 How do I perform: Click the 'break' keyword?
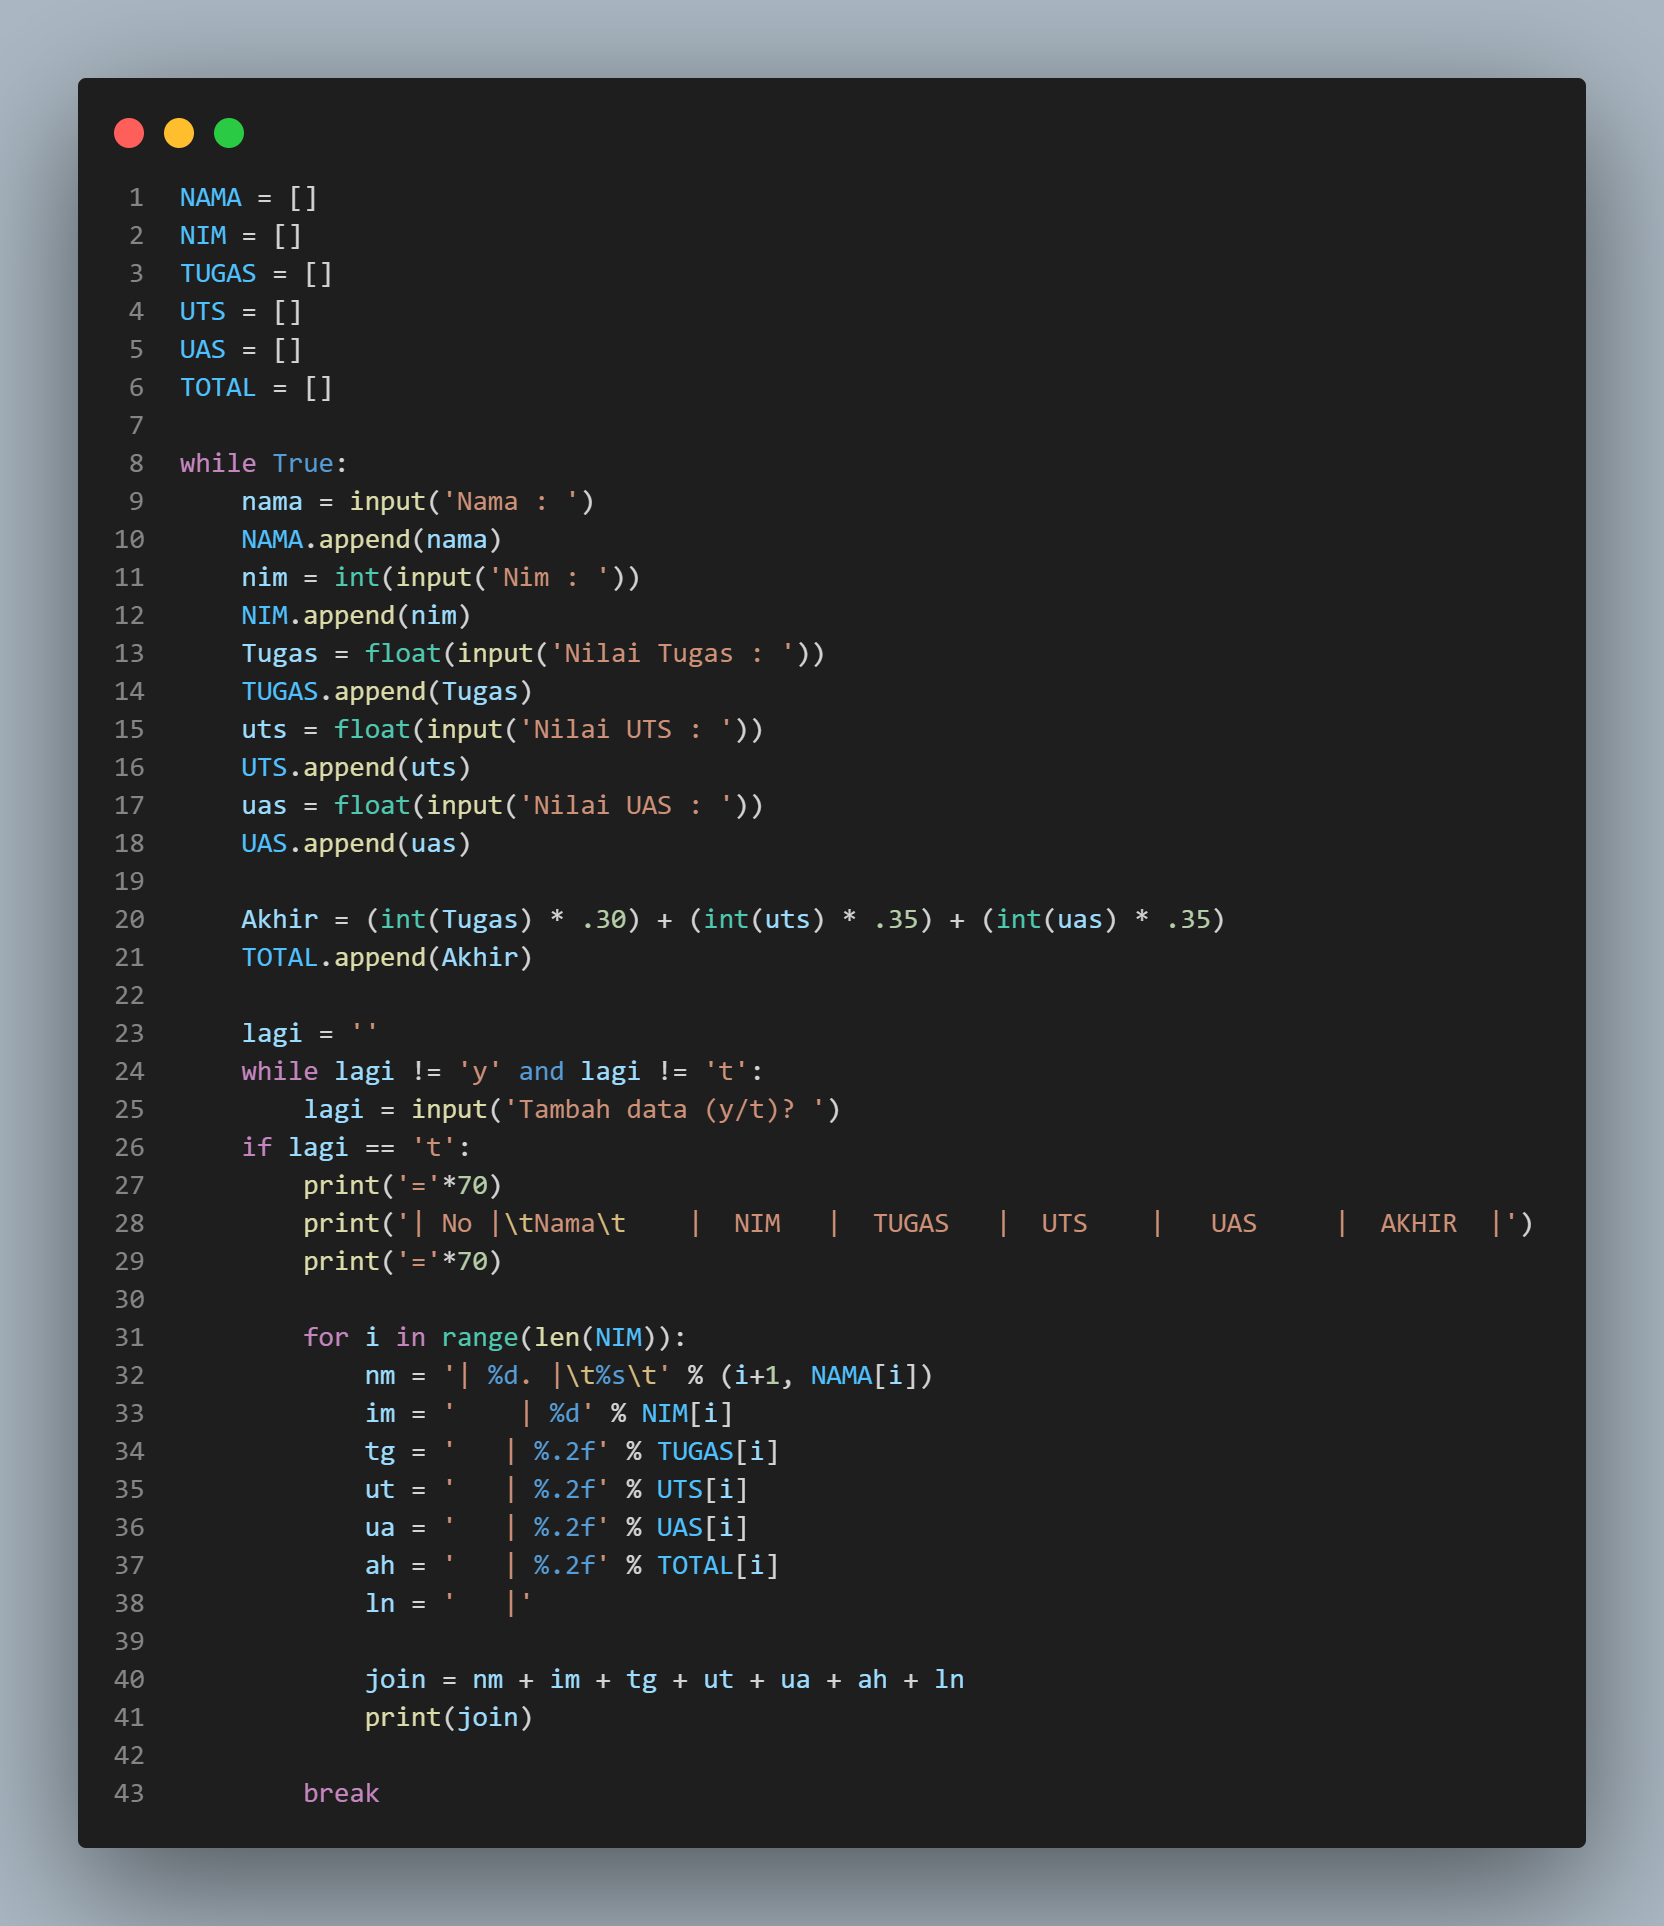(x=341, y=1794)
